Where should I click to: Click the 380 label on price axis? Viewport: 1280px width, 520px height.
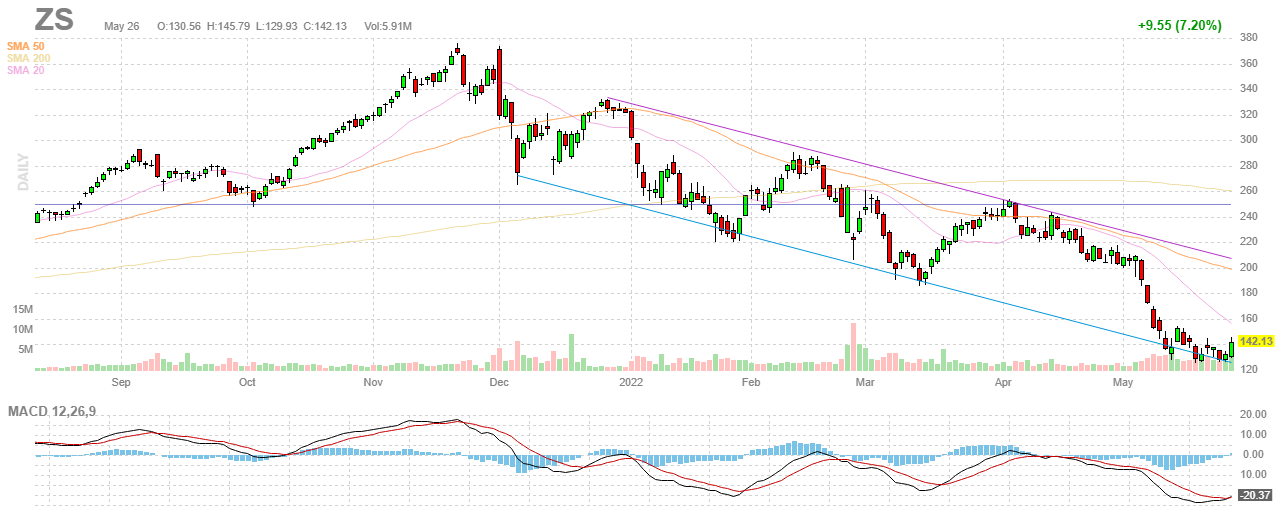1249,38
